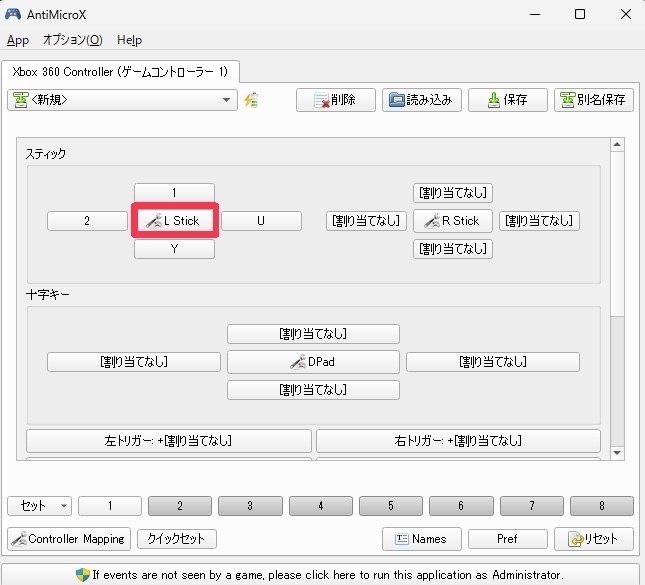Screen dimensions: 645x585
Task: Select set 7
Action: [x=532, y=506]
